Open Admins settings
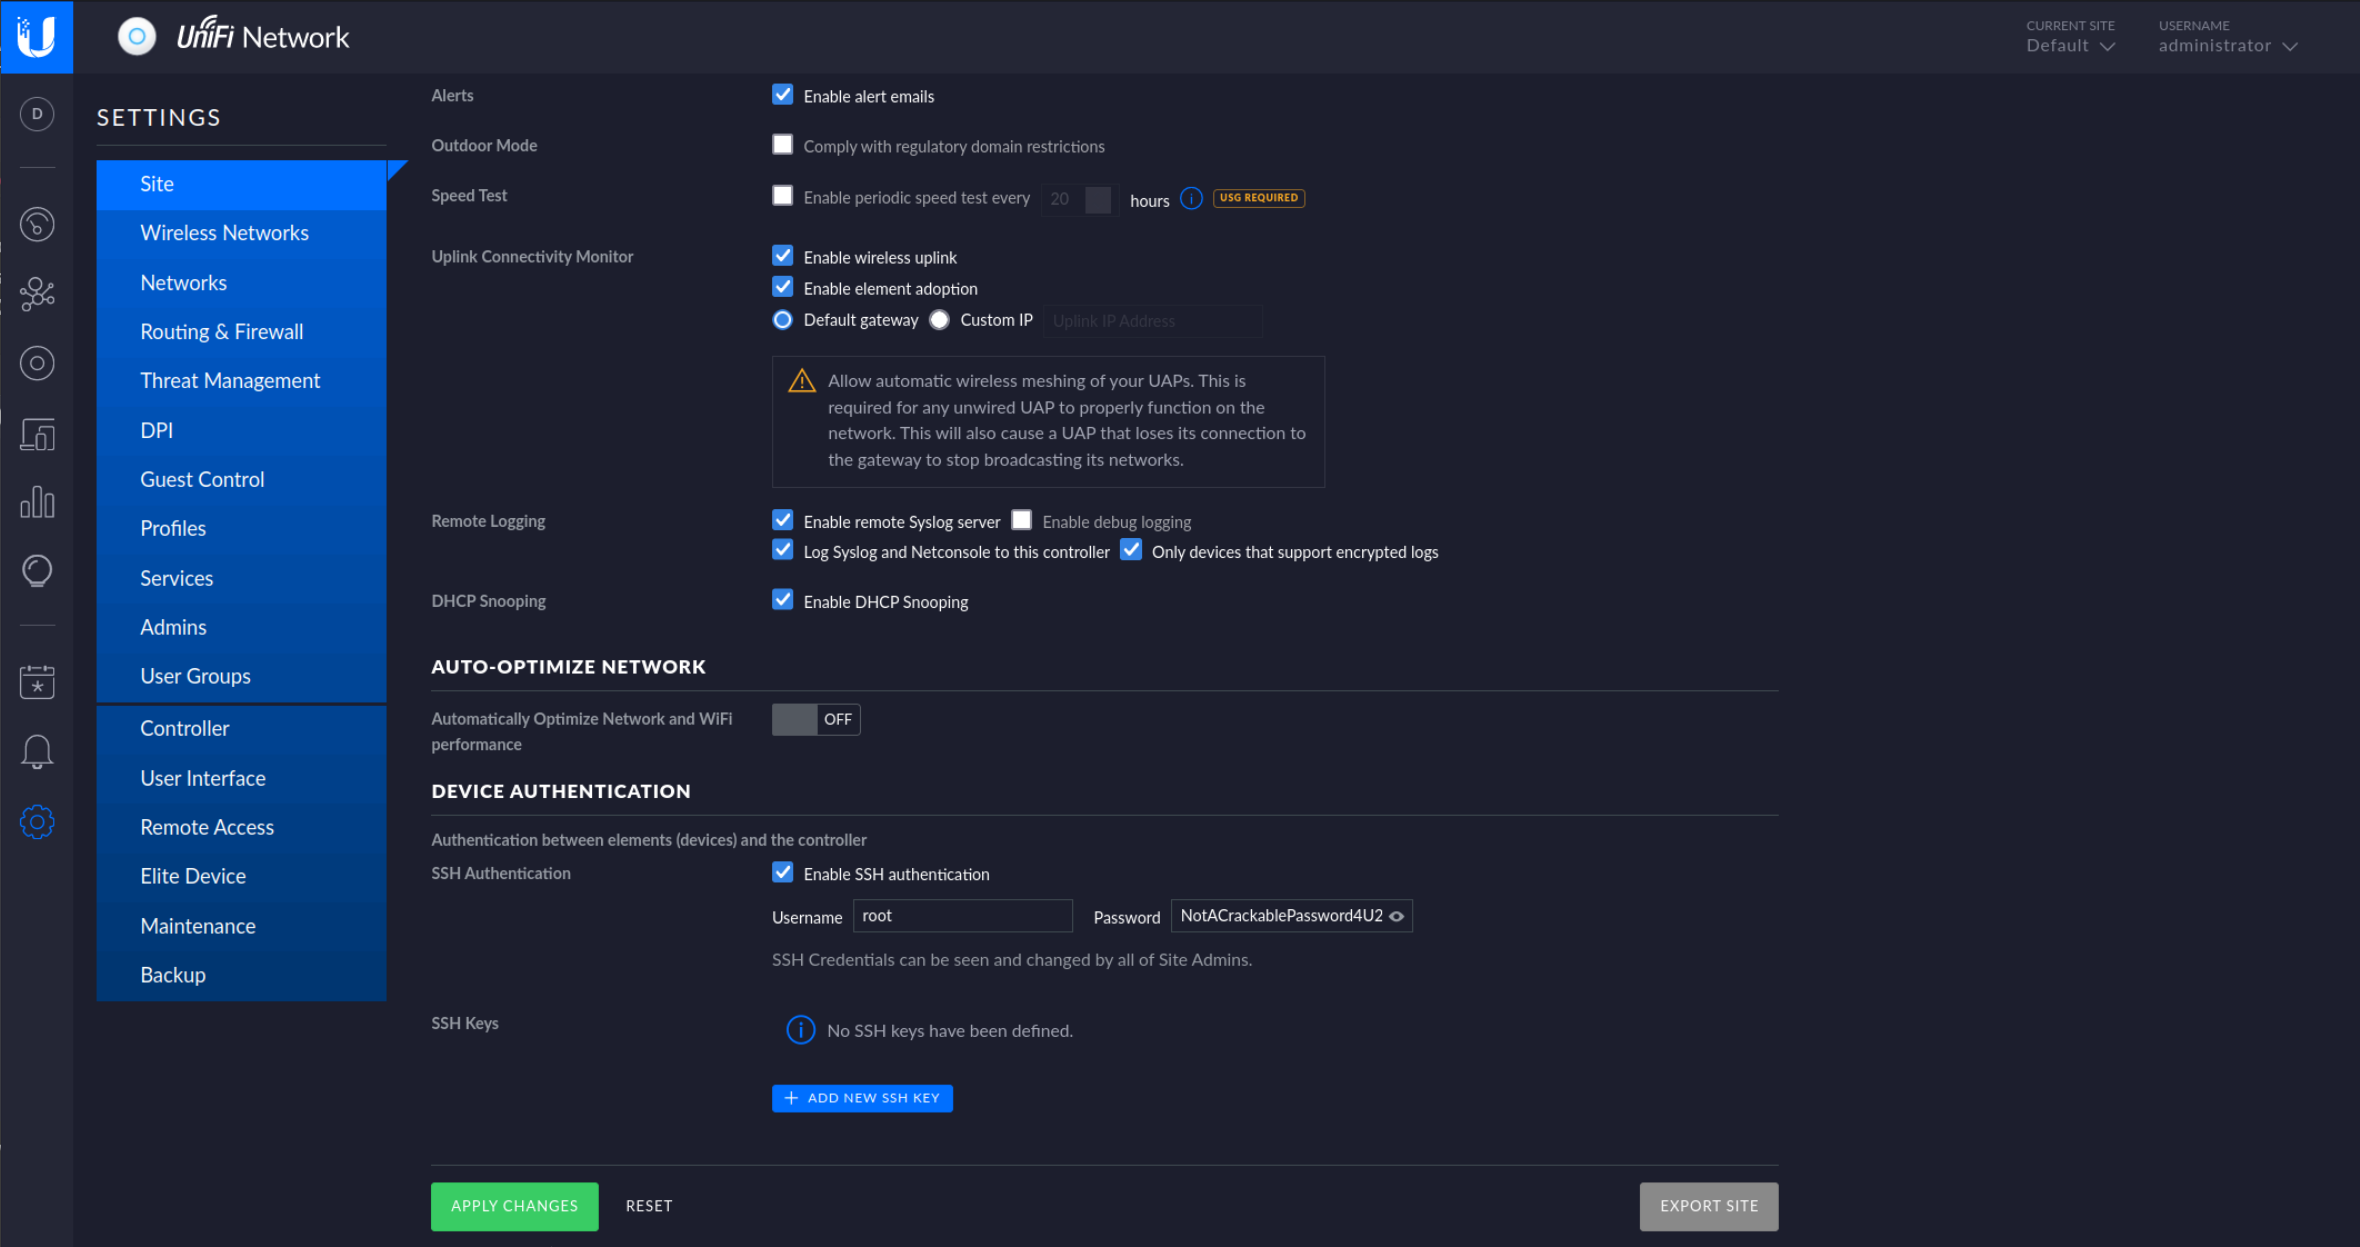Viewport: 2360px width, 1247px height. tap(241, 627)
